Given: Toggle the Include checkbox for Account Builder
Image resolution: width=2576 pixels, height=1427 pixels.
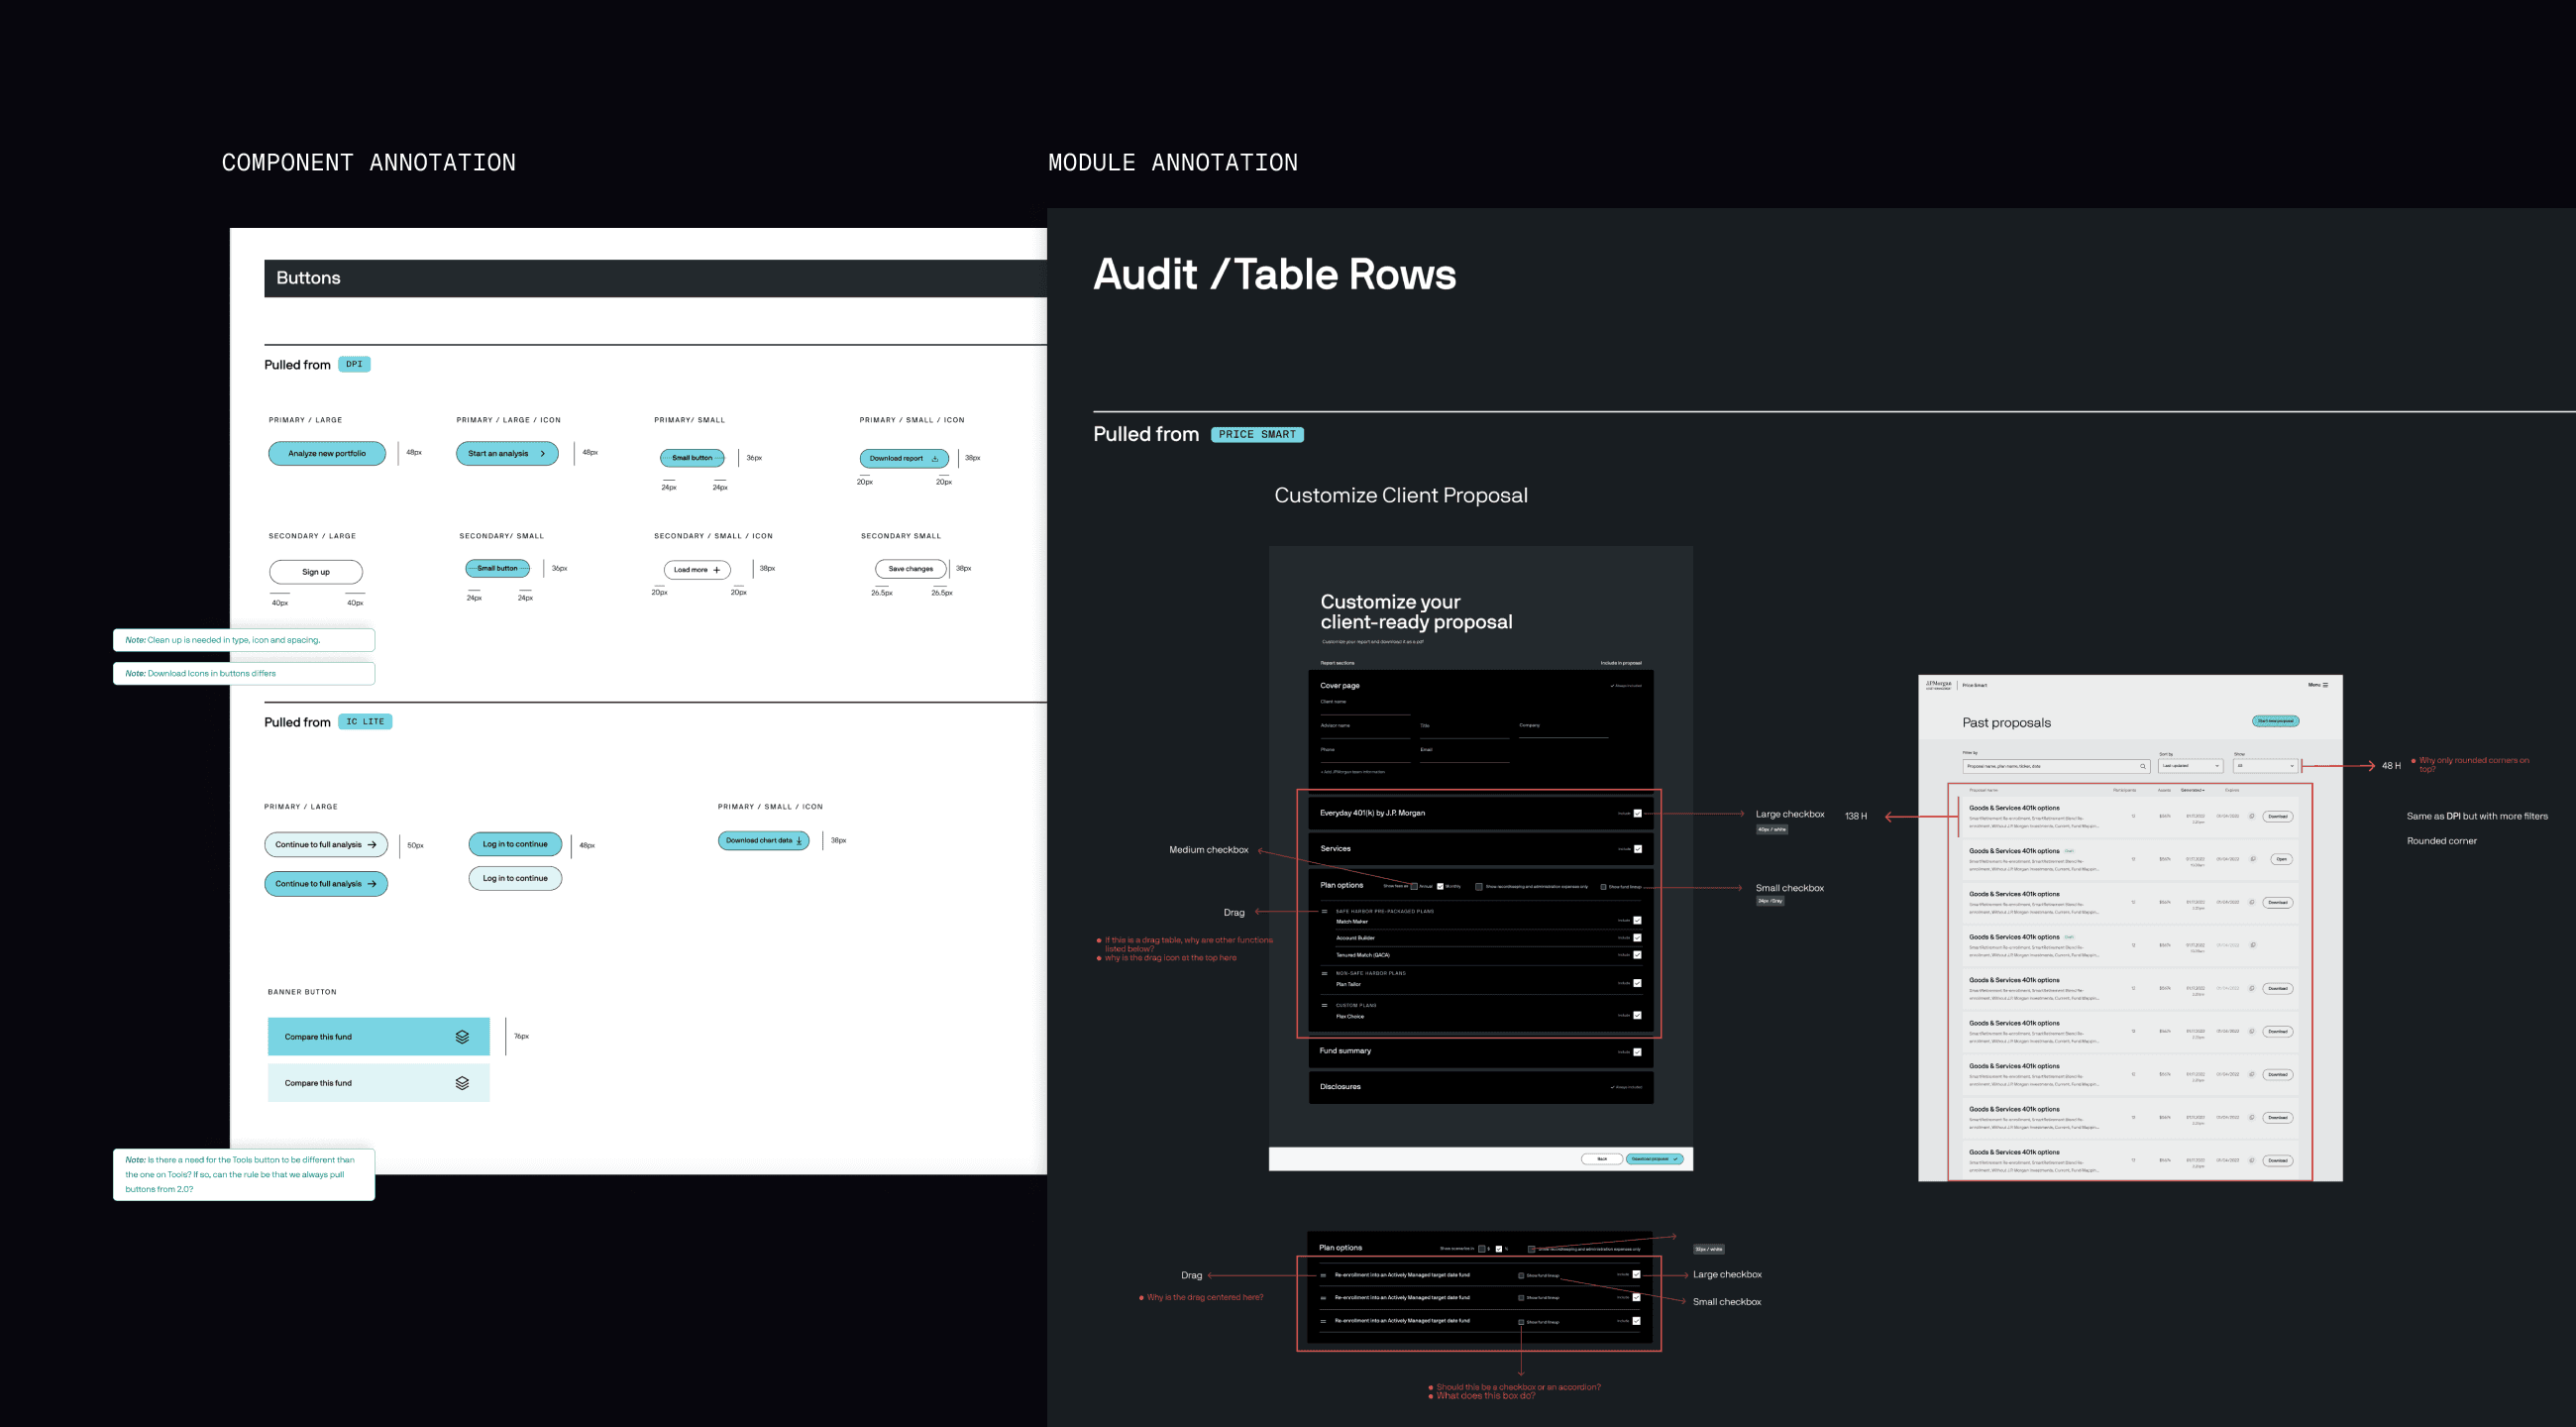Looking at the screenshot, I should [x=1637, y=938].
